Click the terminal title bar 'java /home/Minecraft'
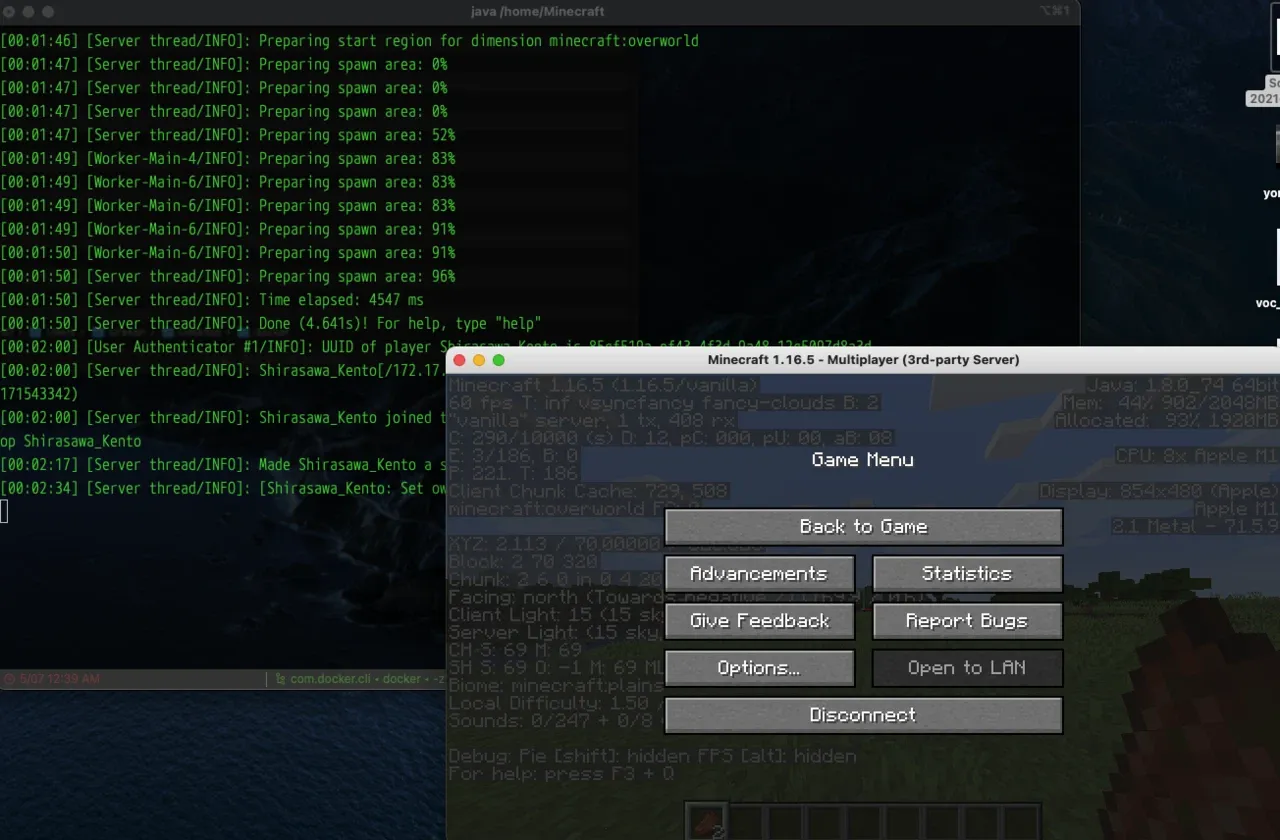Viewport: 1280px width, 840px height. [x=538, y=12]
